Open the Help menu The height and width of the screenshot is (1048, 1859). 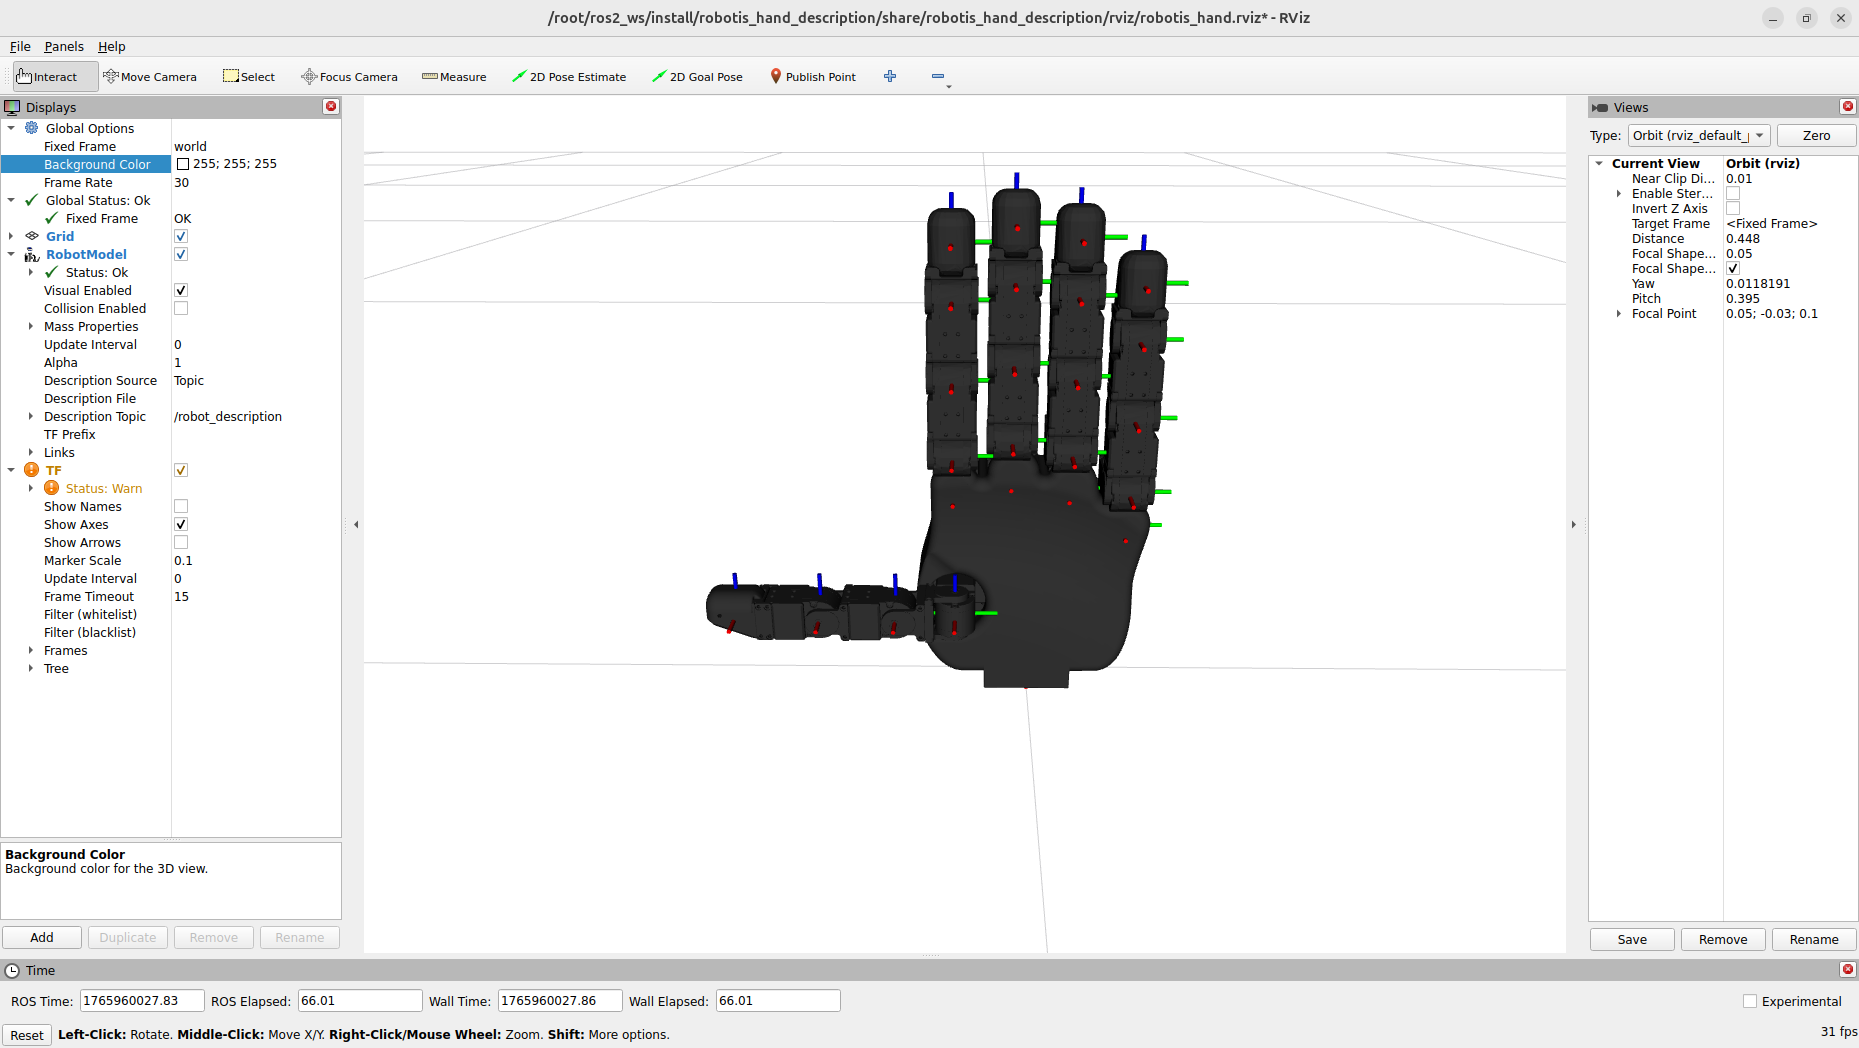tap(111, 46)
